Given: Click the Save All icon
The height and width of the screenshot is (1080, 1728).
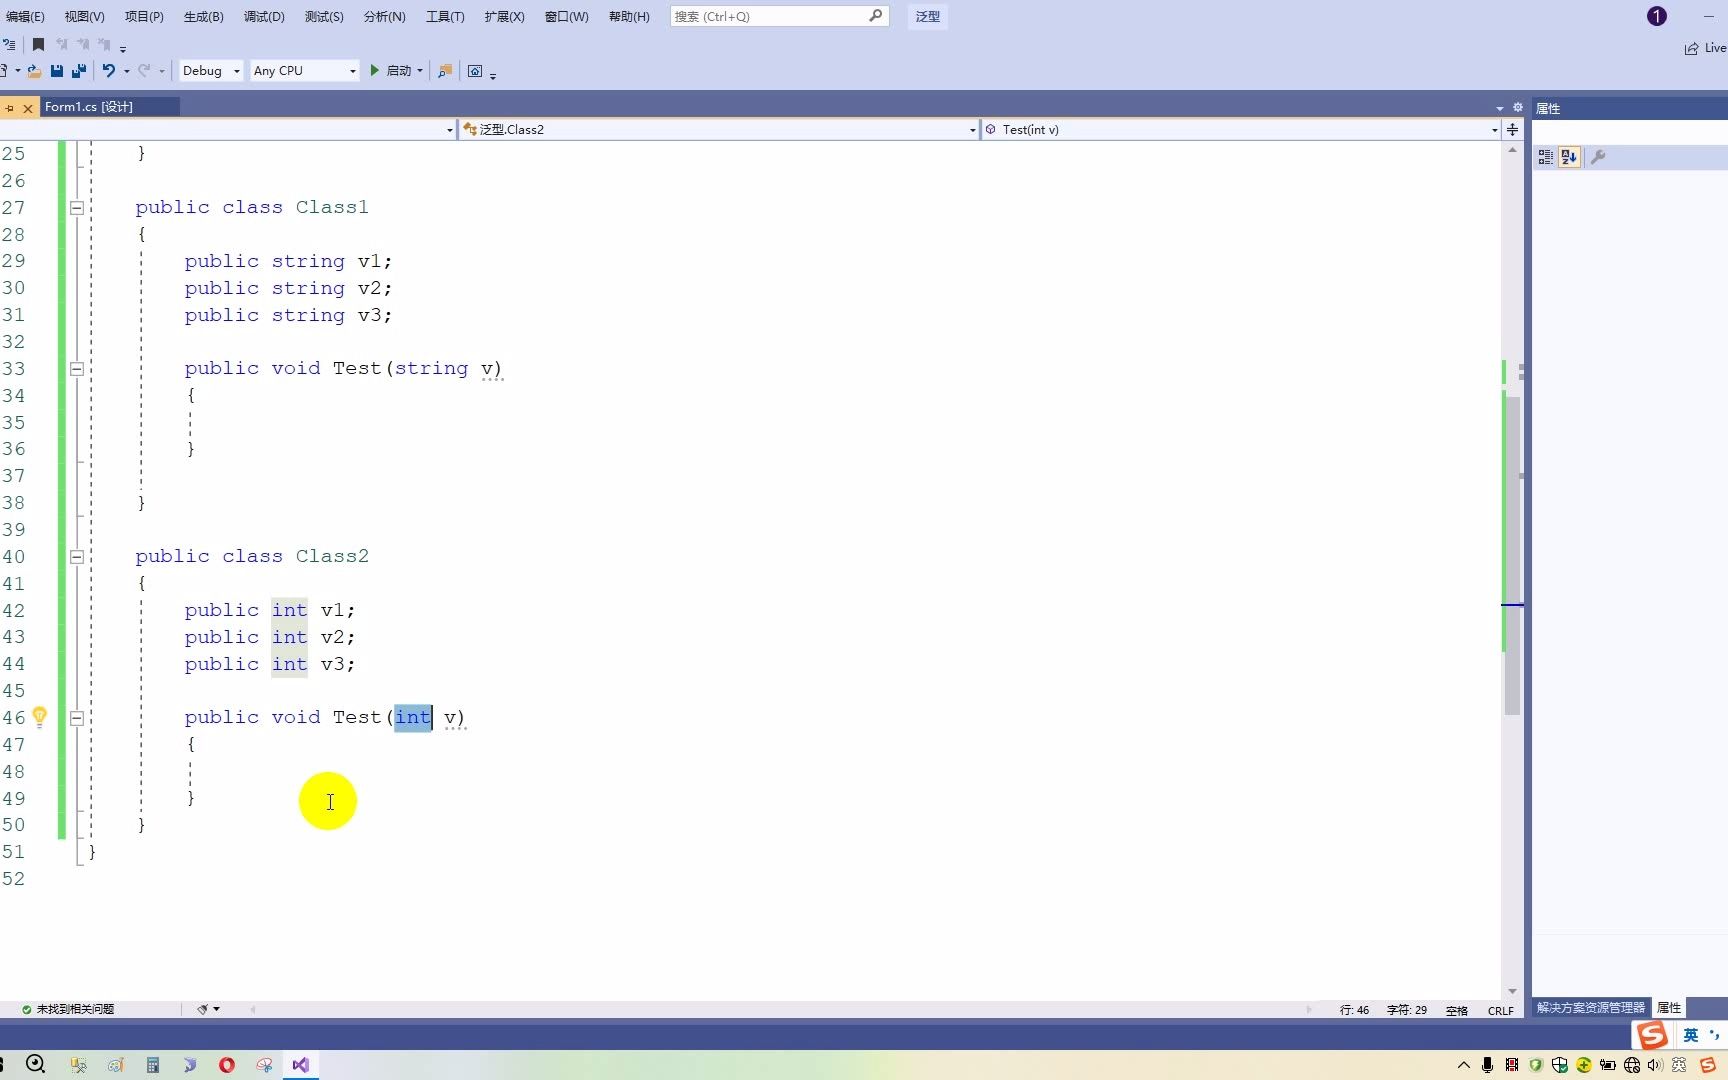Looking at the screenshot, I should click(79, 71).
